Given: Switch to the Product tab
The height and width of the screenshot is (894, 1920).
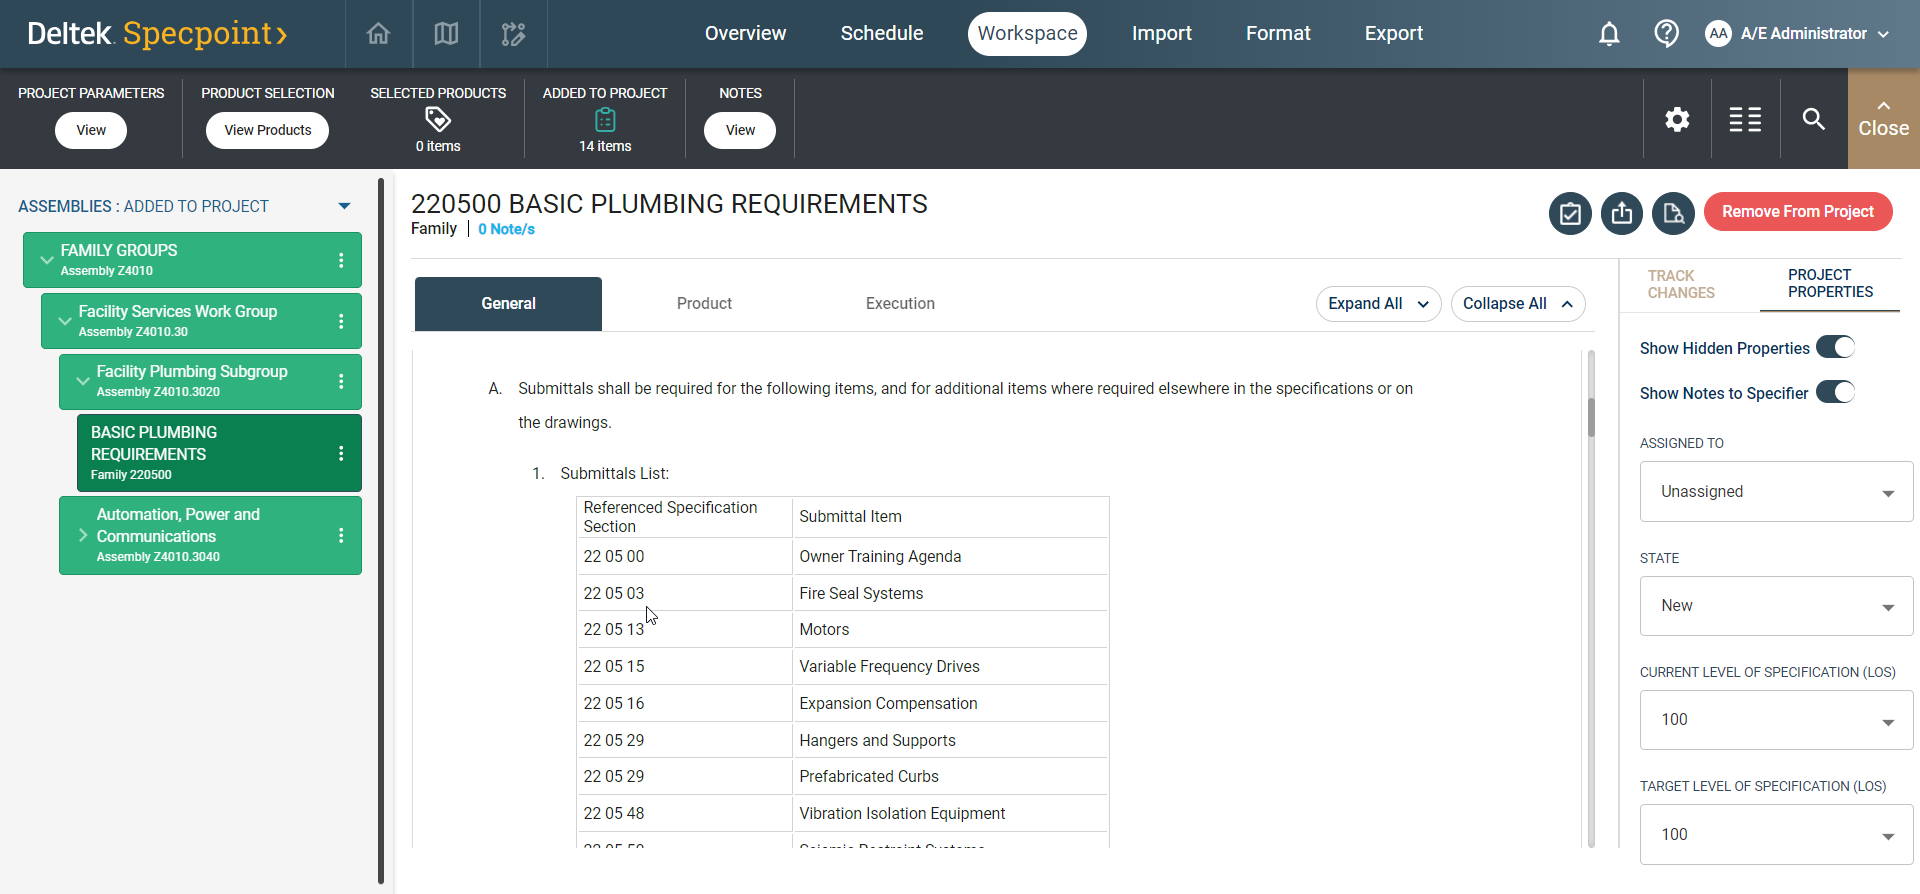Looking at the screenshot, I should pyautogui.click(x=704, y=304).
